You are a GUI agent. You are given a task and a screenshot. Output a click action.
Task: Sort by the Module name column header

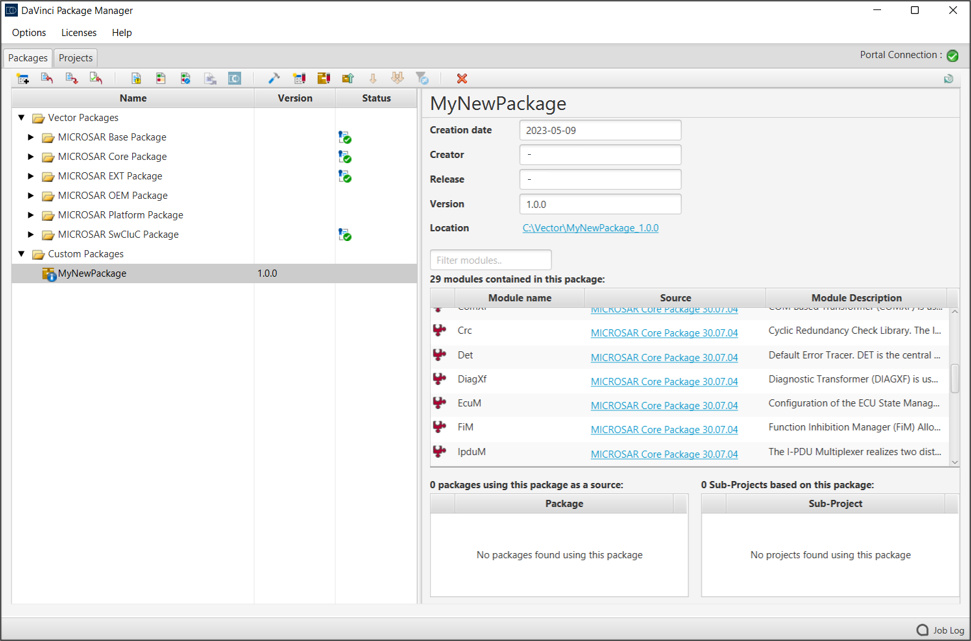520,298
